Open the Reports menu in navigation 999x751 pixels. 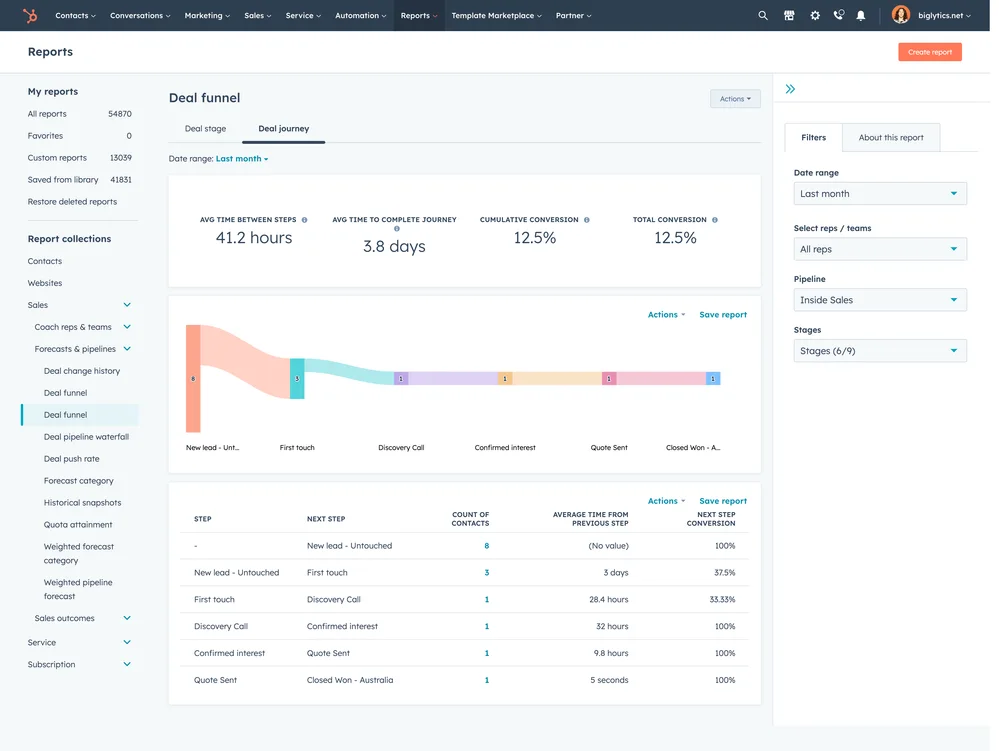coord(418,15)
